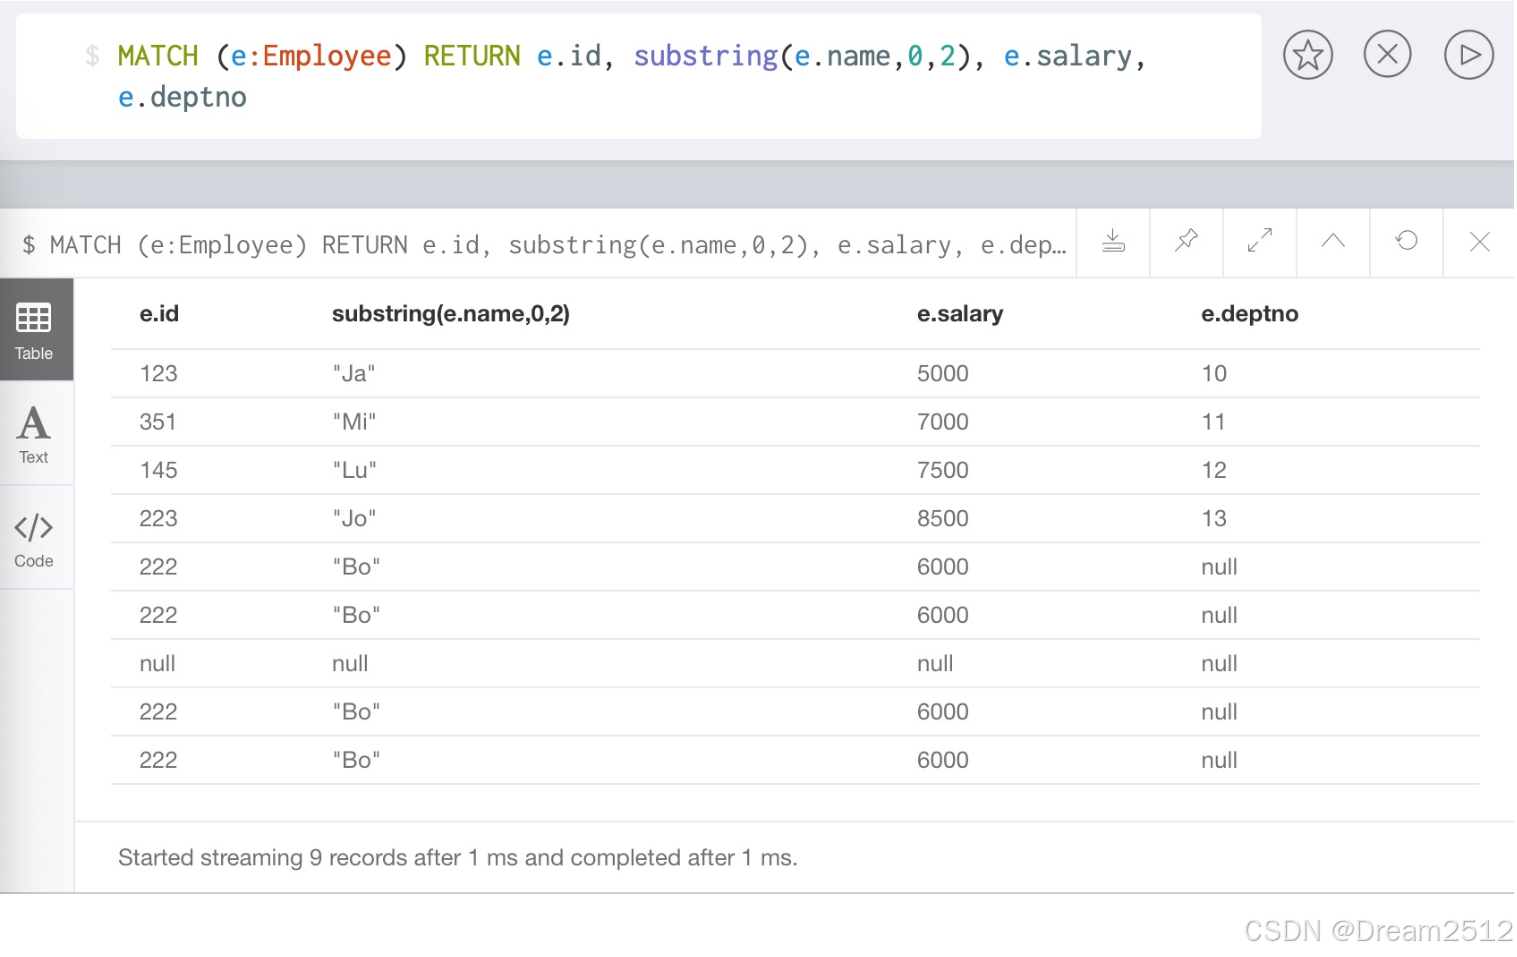This screenshot has height=957, width=1517.
Task: Select name cell "Mi"
Action: (354, 422)
